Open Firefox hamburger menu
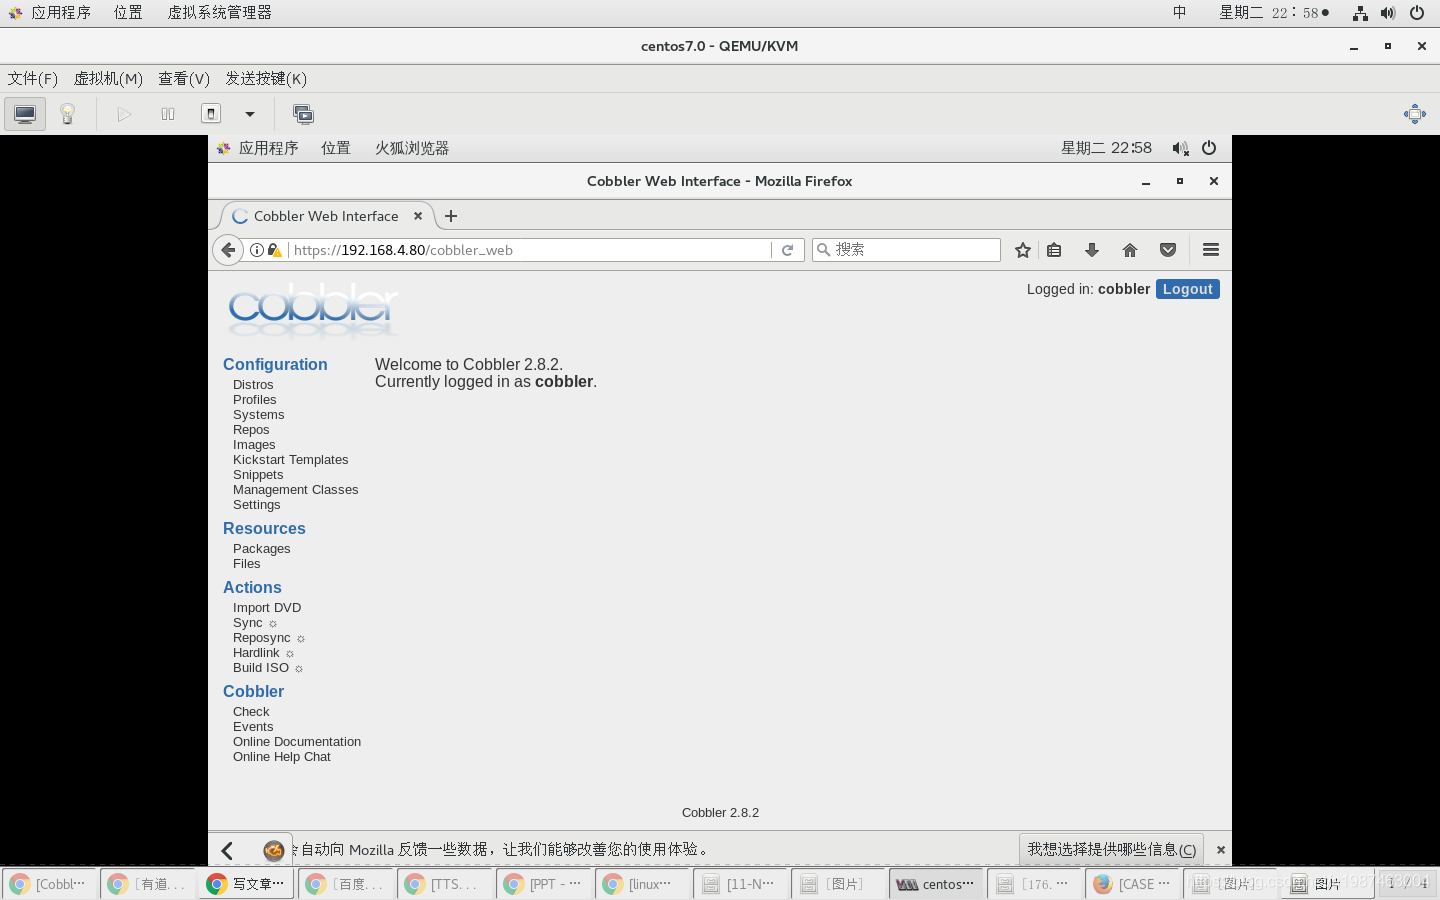 coord(1211,250)
